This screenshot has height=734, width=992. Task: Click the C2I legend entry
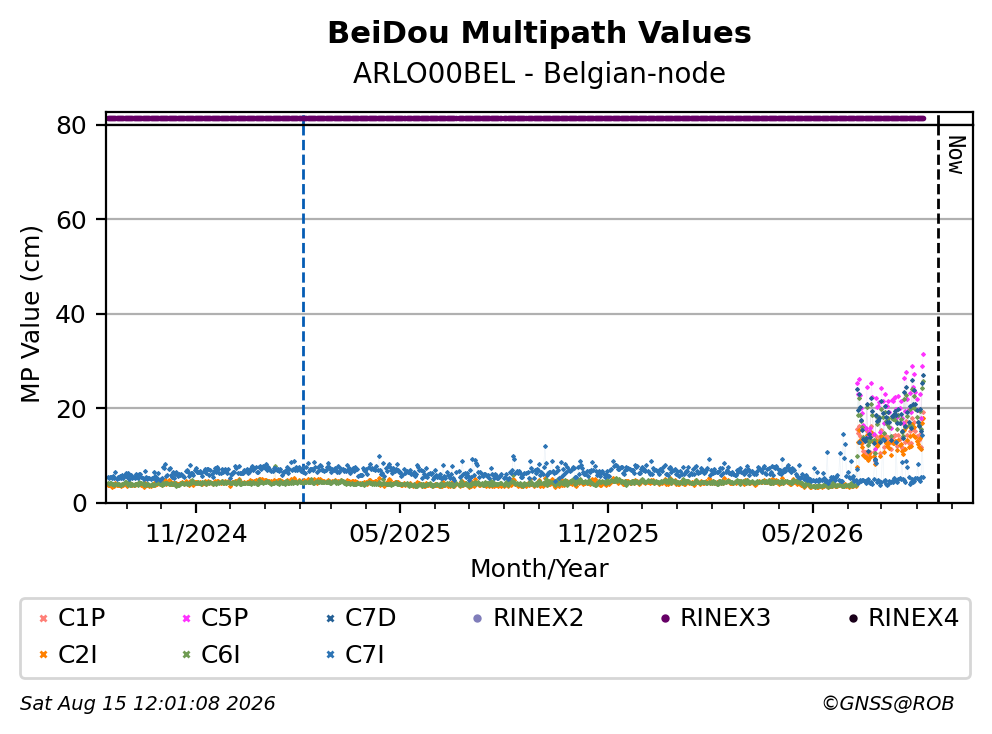68,655
